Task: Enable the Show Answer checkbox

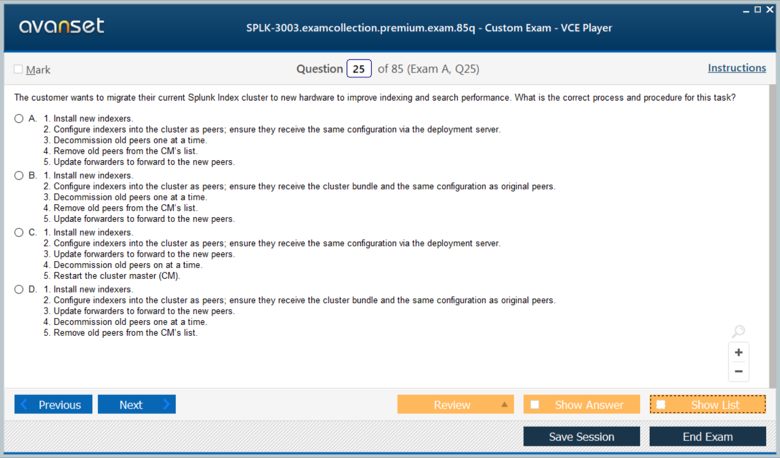Action: tap(535, 404)
